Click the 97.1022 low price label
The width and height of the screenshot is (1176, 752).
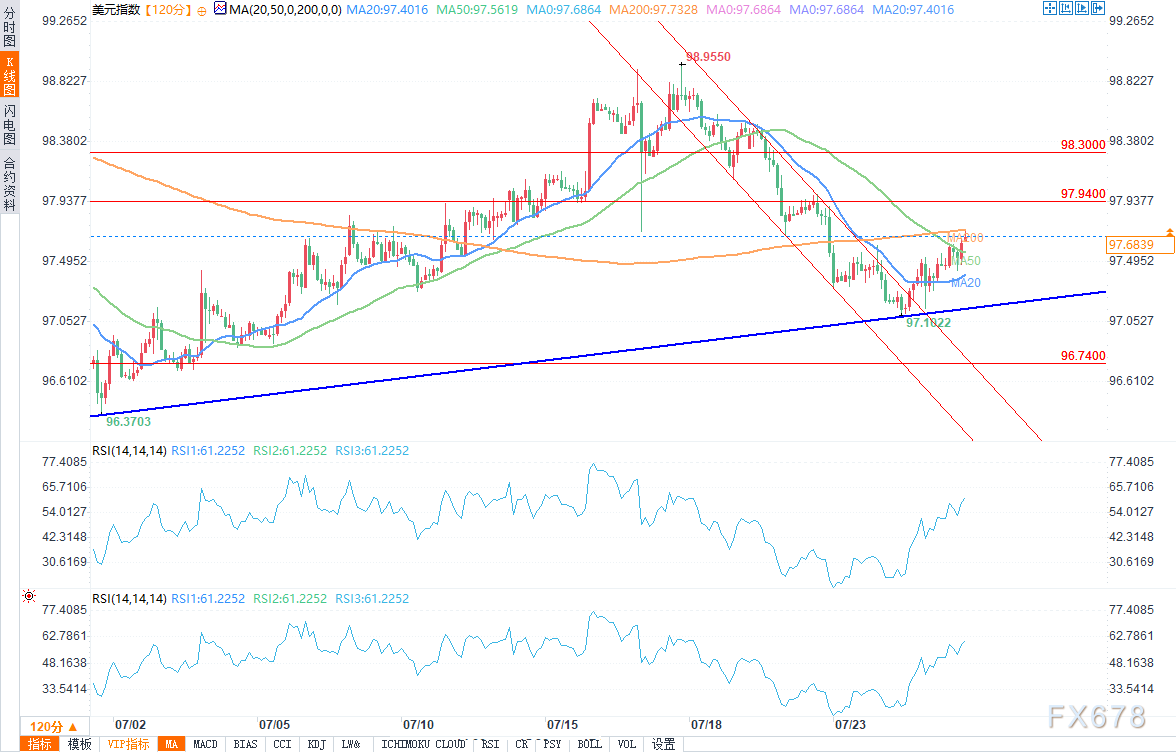[x=928, y=322]
